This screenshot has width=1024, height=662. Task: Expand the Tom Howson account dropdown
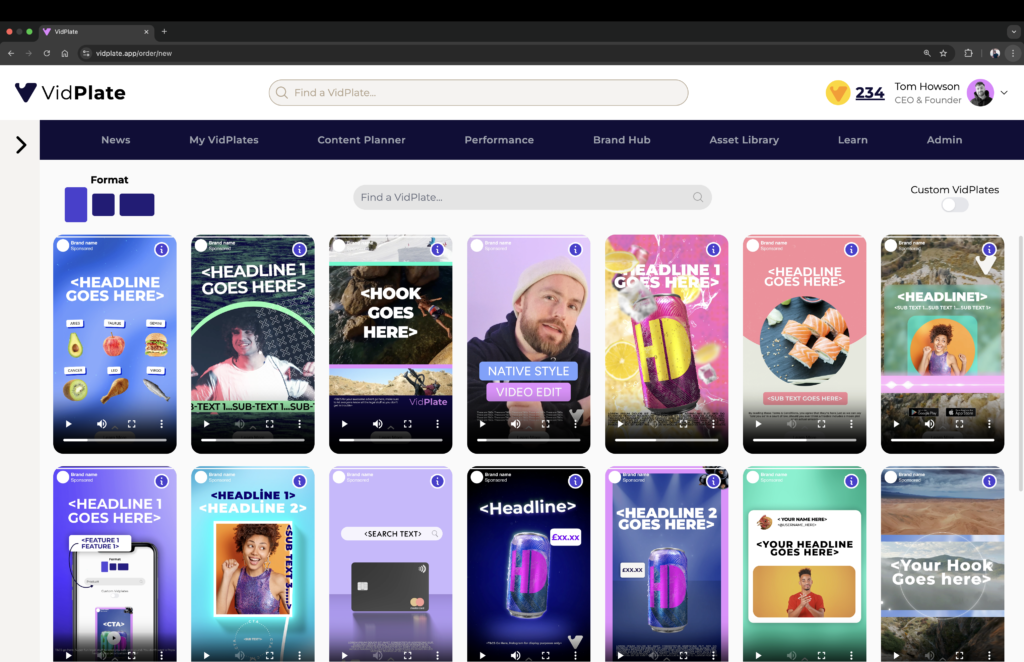point(1004,93)
